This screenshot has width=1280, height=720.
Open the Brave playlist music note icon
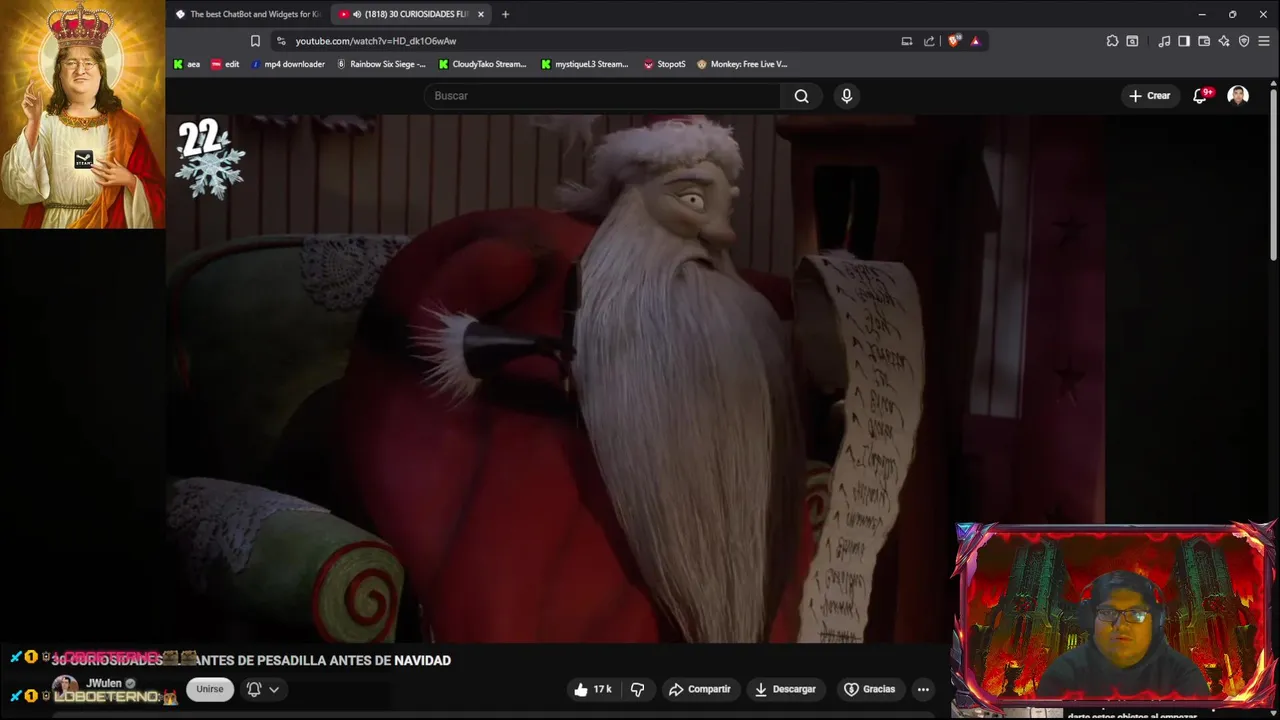tap(1164, 41)
